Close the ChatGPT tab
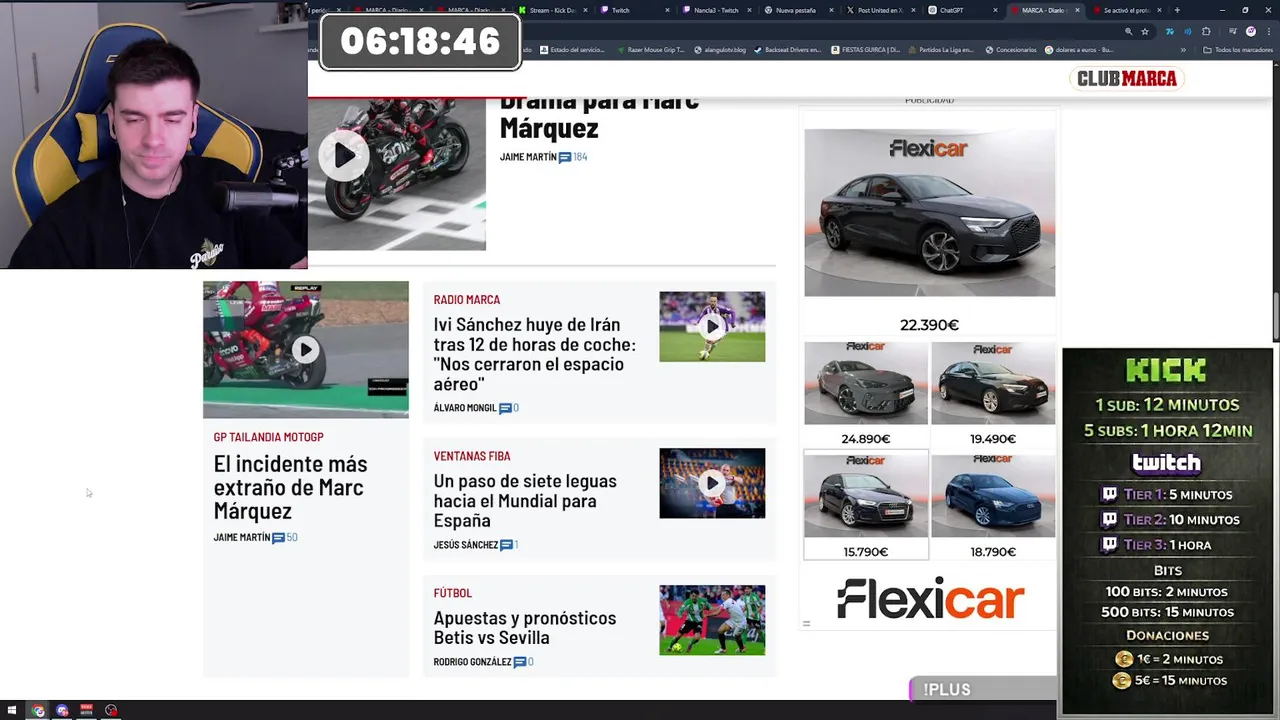Image resolution: width=1280 pixels, height=720 pixels. (995, 10)
